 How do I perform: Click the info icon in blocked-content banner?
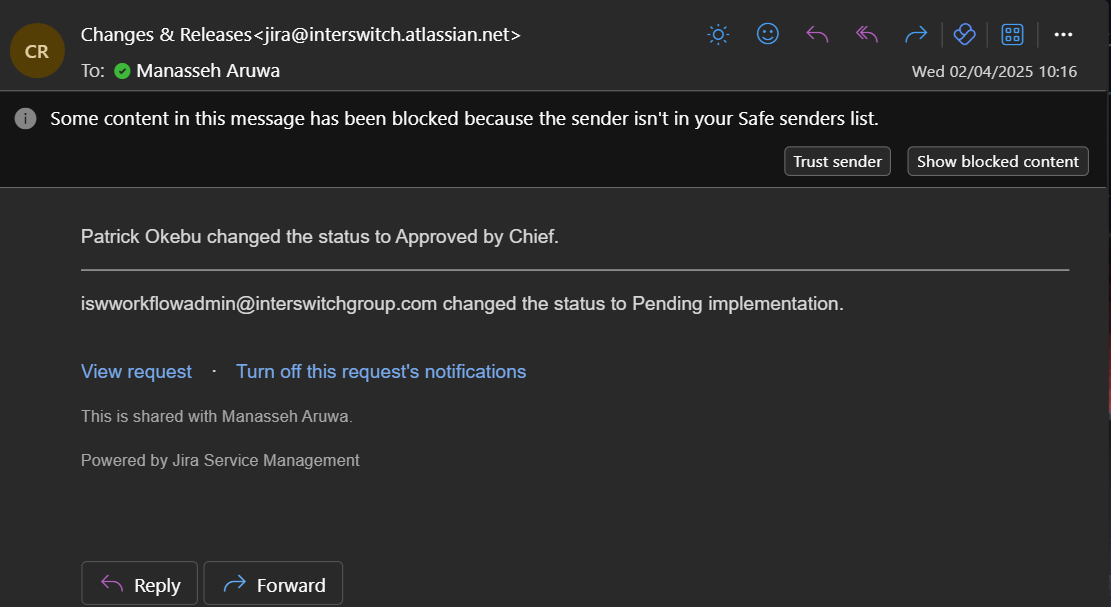click(25, 119)
